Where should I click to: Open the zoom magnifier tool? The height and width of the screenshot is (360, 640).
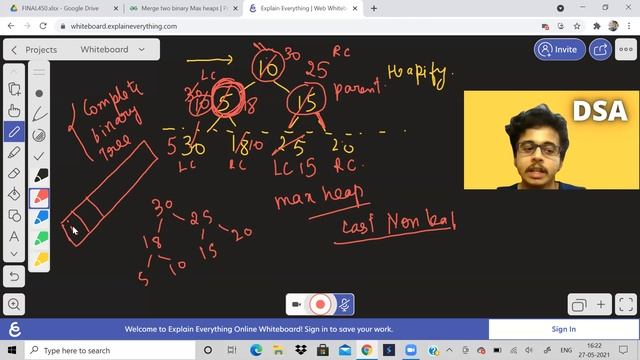tap(14, 304)
